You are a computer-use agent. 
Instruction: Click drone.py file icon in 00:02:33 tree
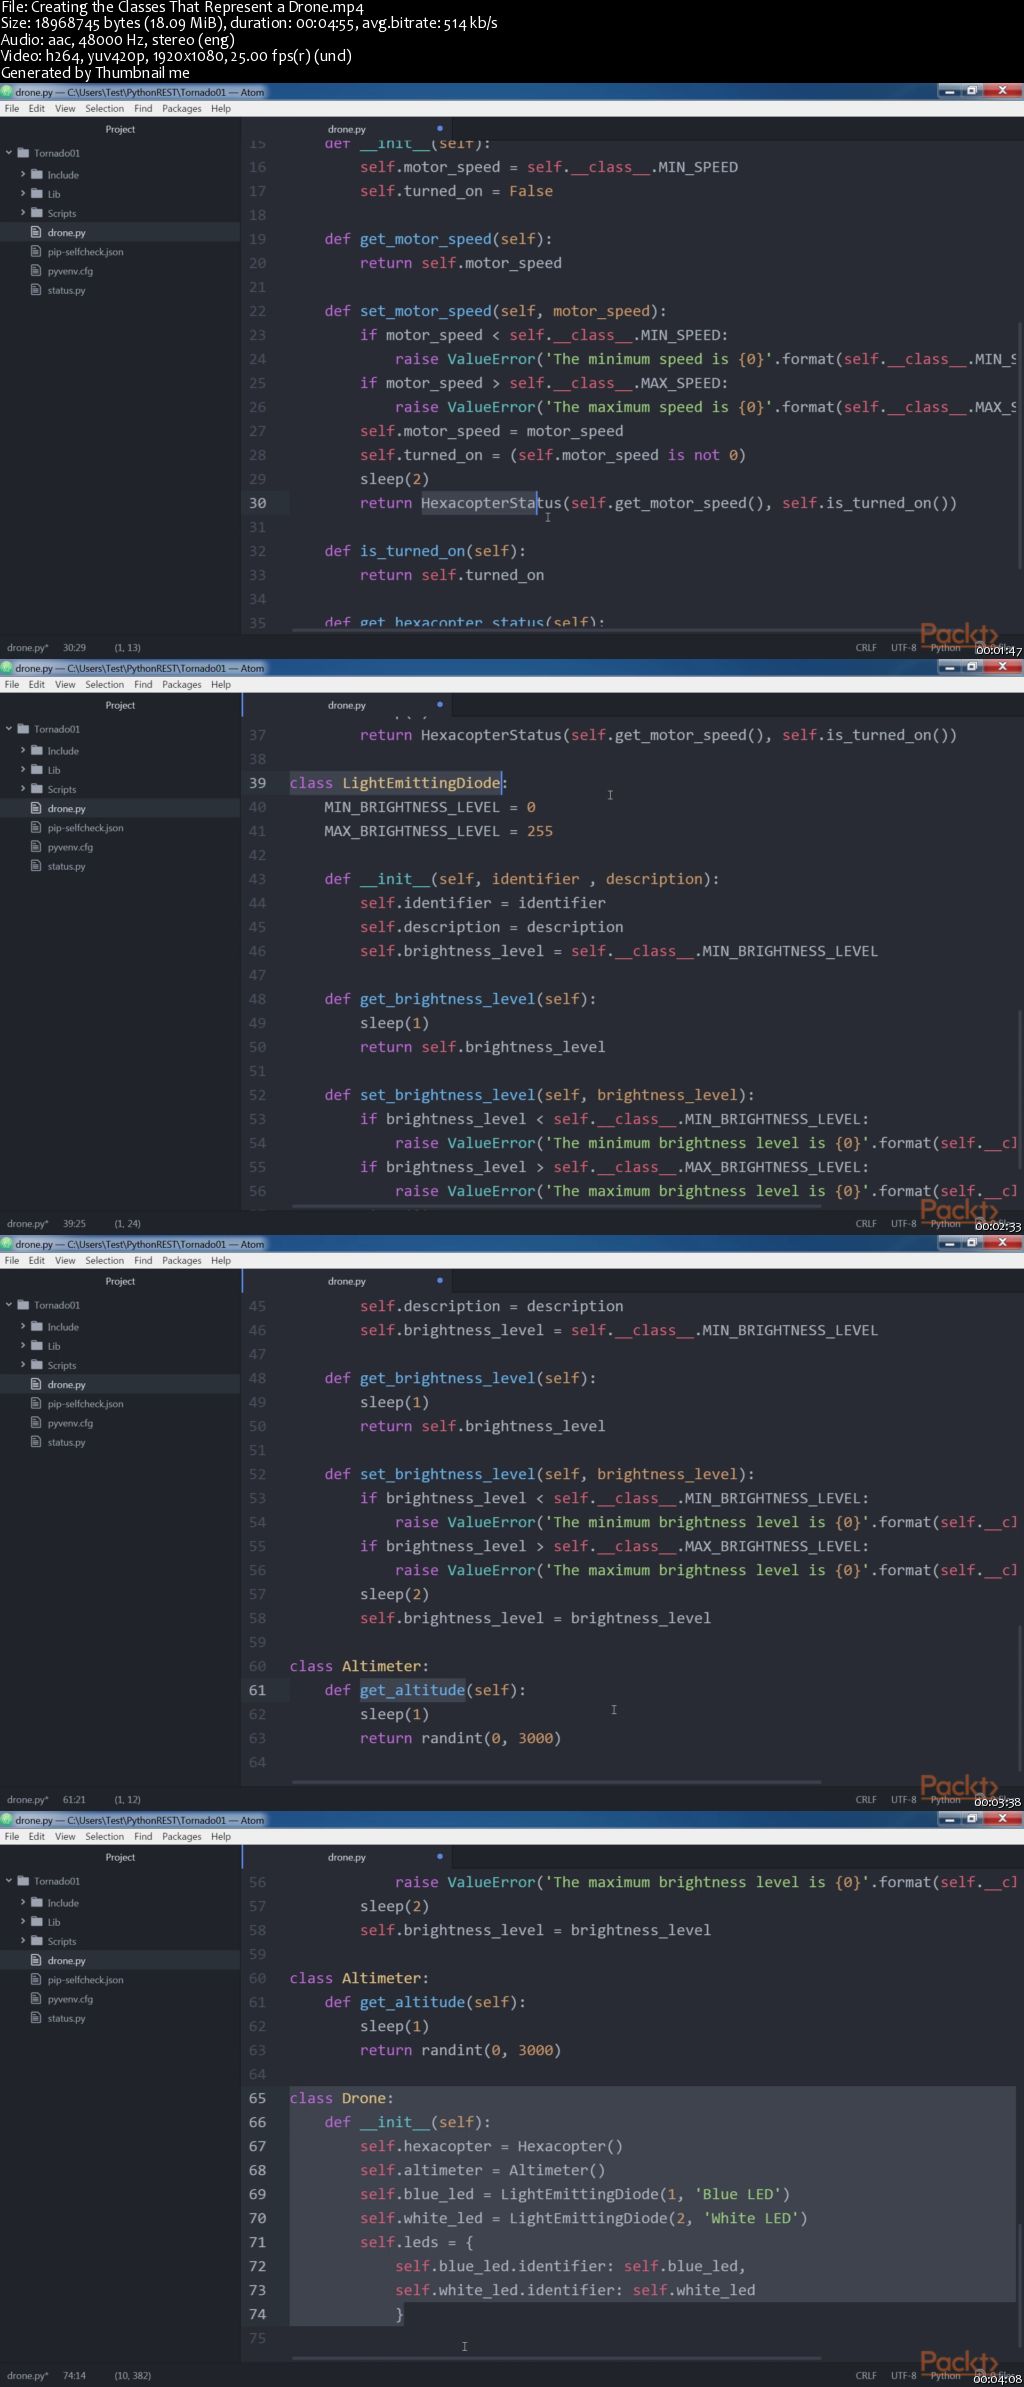36,808
